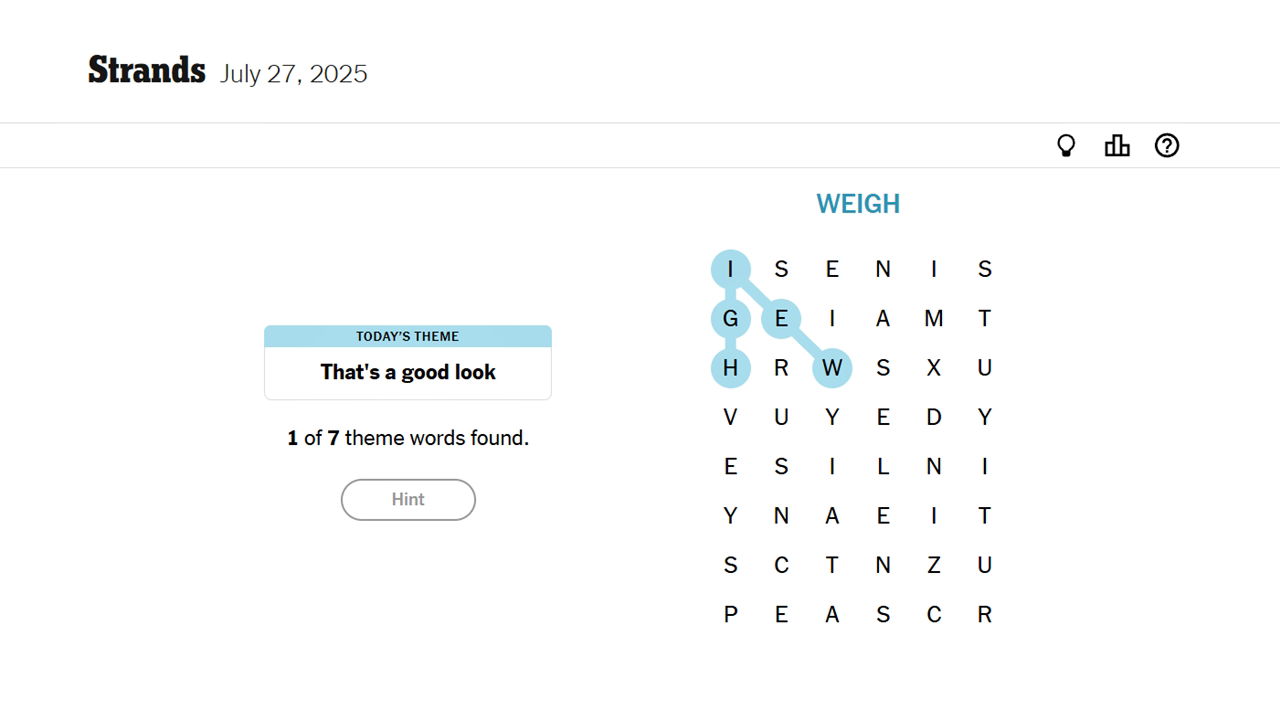Click the Hint button

pos(408,500)
